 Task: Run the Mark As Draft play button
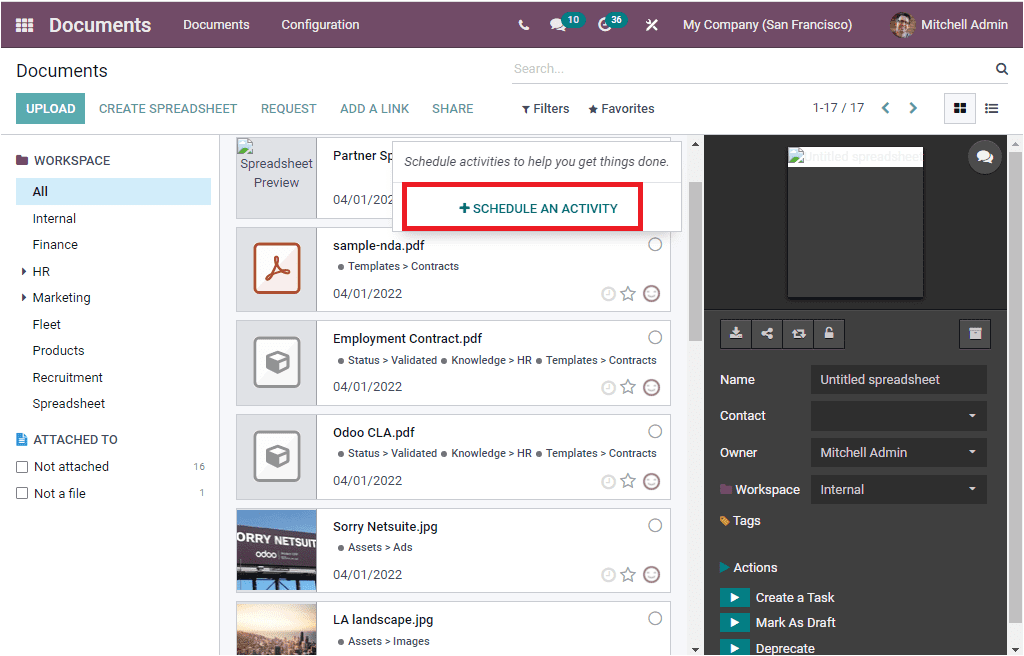click(734, 622)
